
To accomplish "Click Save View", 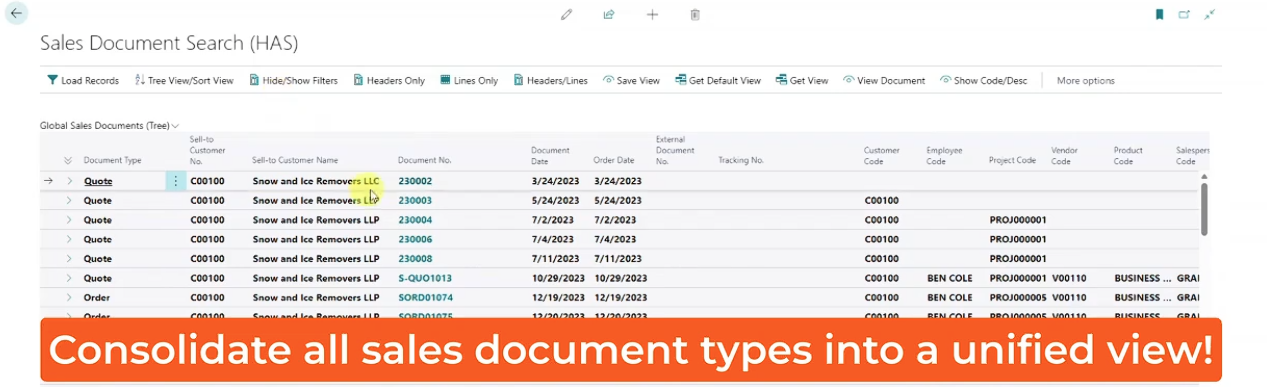I will 631,81.
